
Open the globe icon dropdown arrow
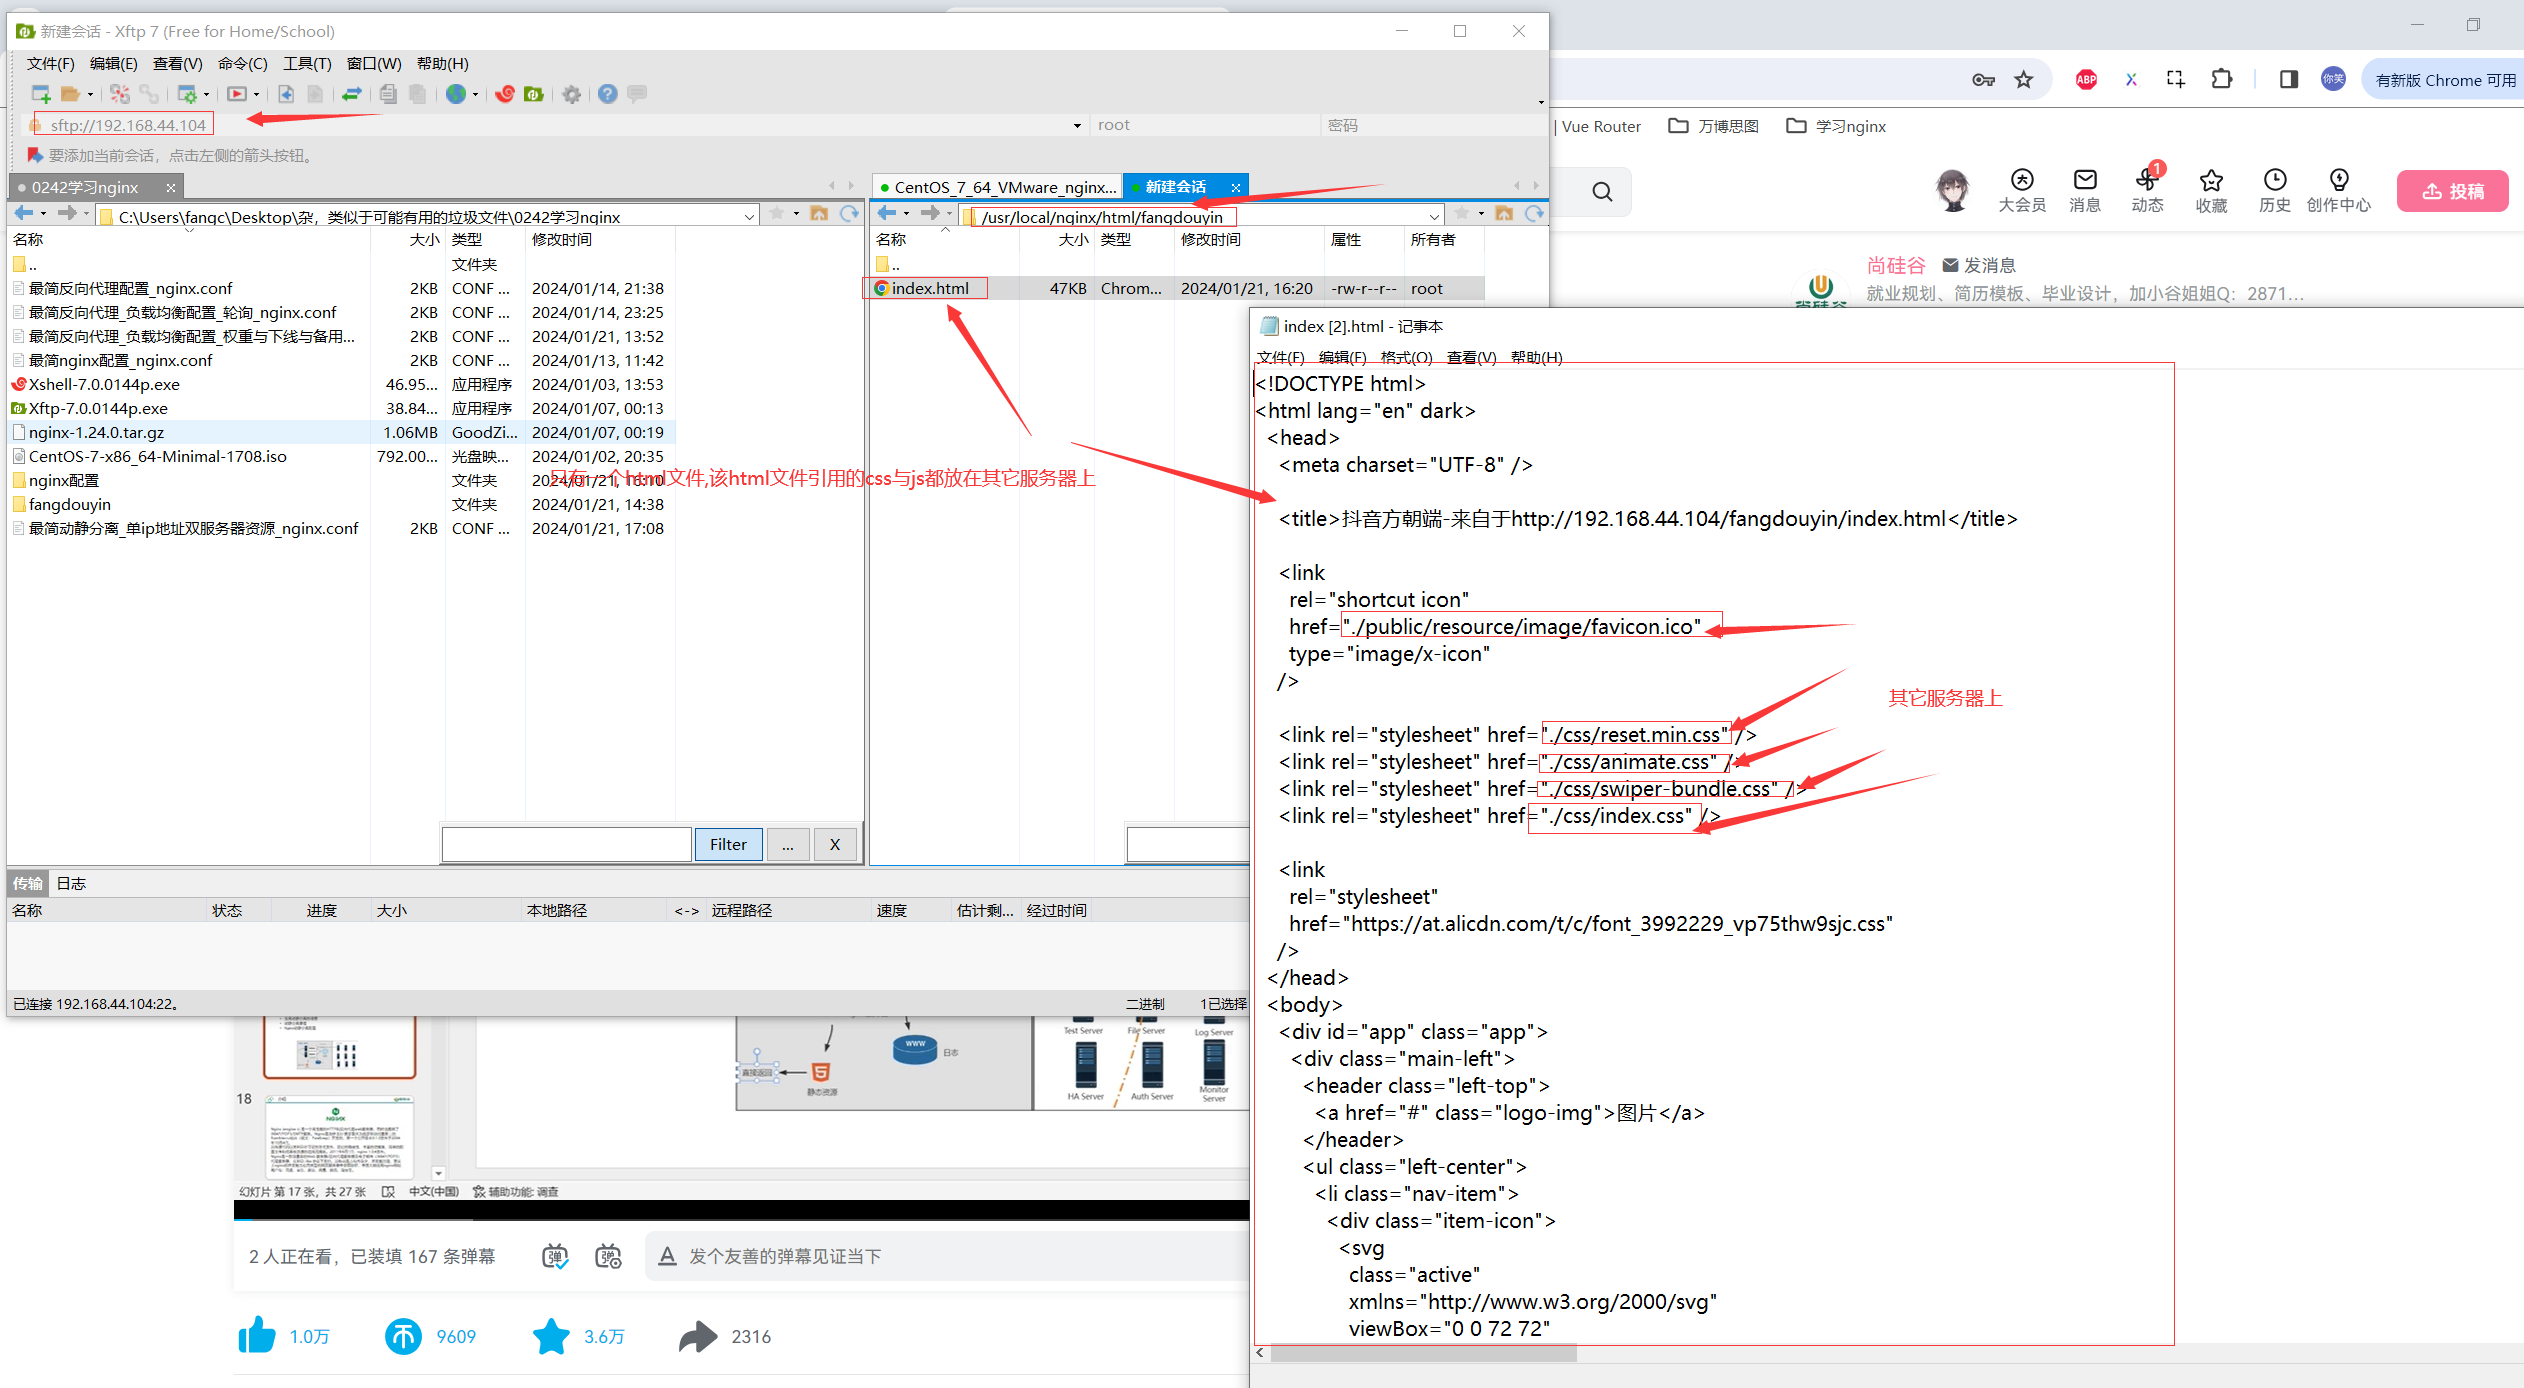[x=475, y=95]
